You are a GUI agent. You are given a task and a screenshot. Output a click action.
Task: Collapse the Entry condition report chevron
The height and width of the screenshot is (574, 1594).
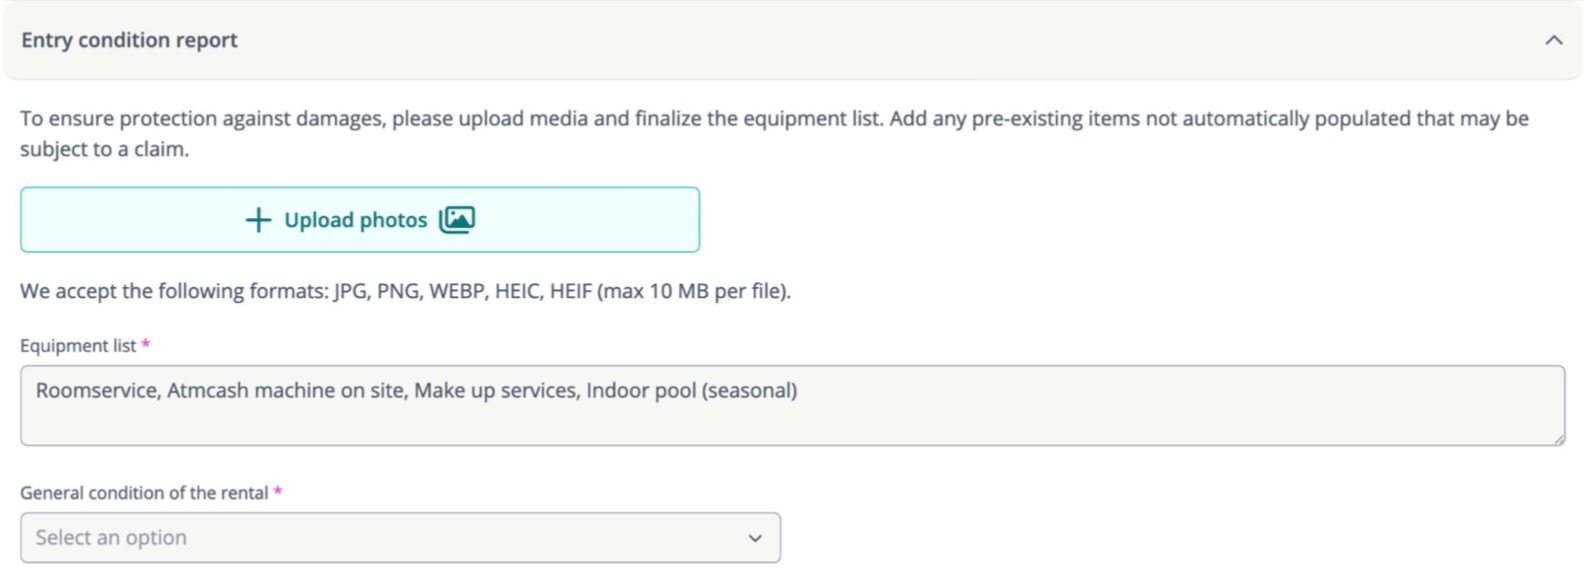pos(1553,40)
